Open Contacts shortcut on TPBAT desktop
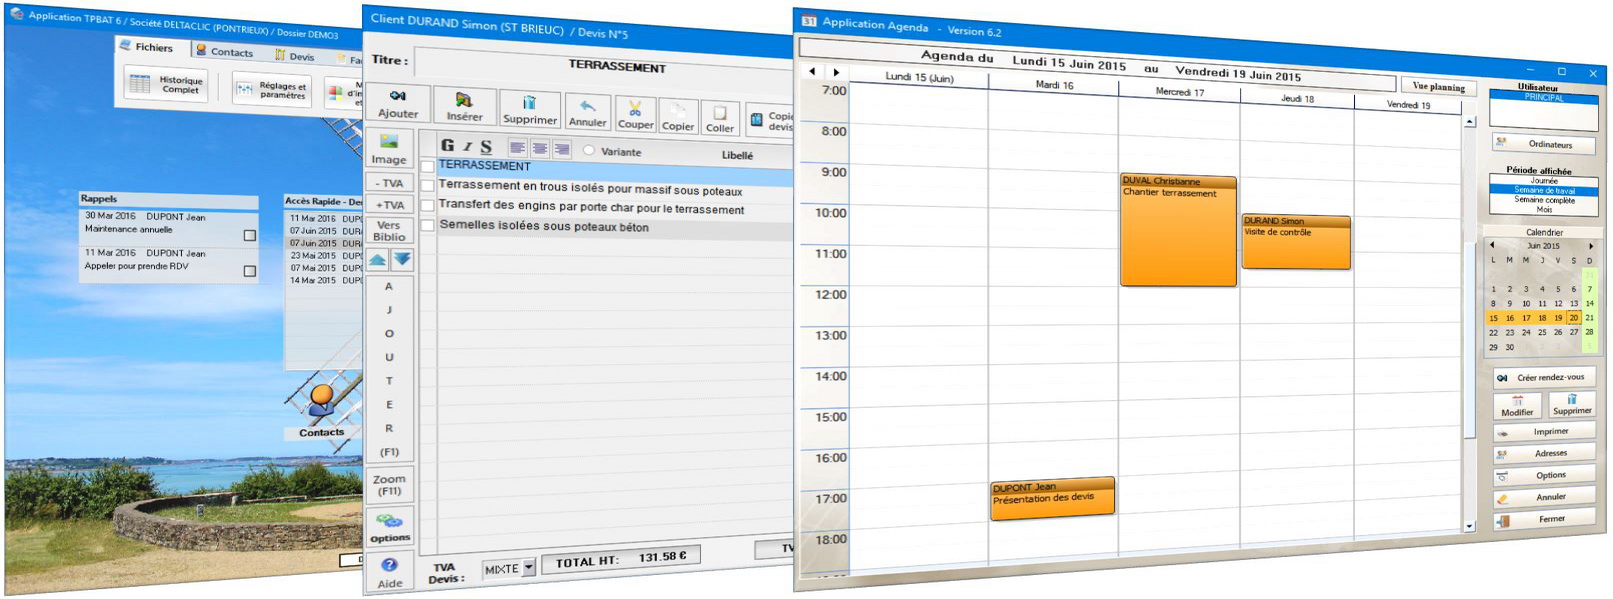 coord(321,411)
